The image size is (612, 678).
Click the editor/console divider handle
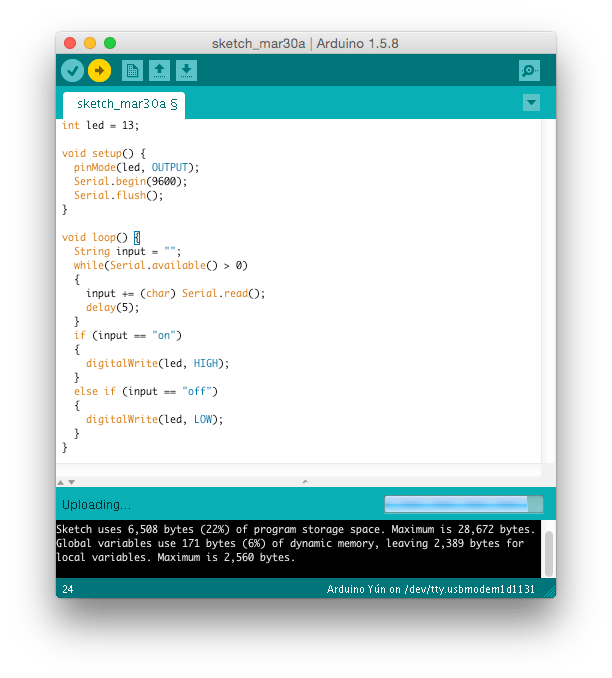(x=305, y=481)
